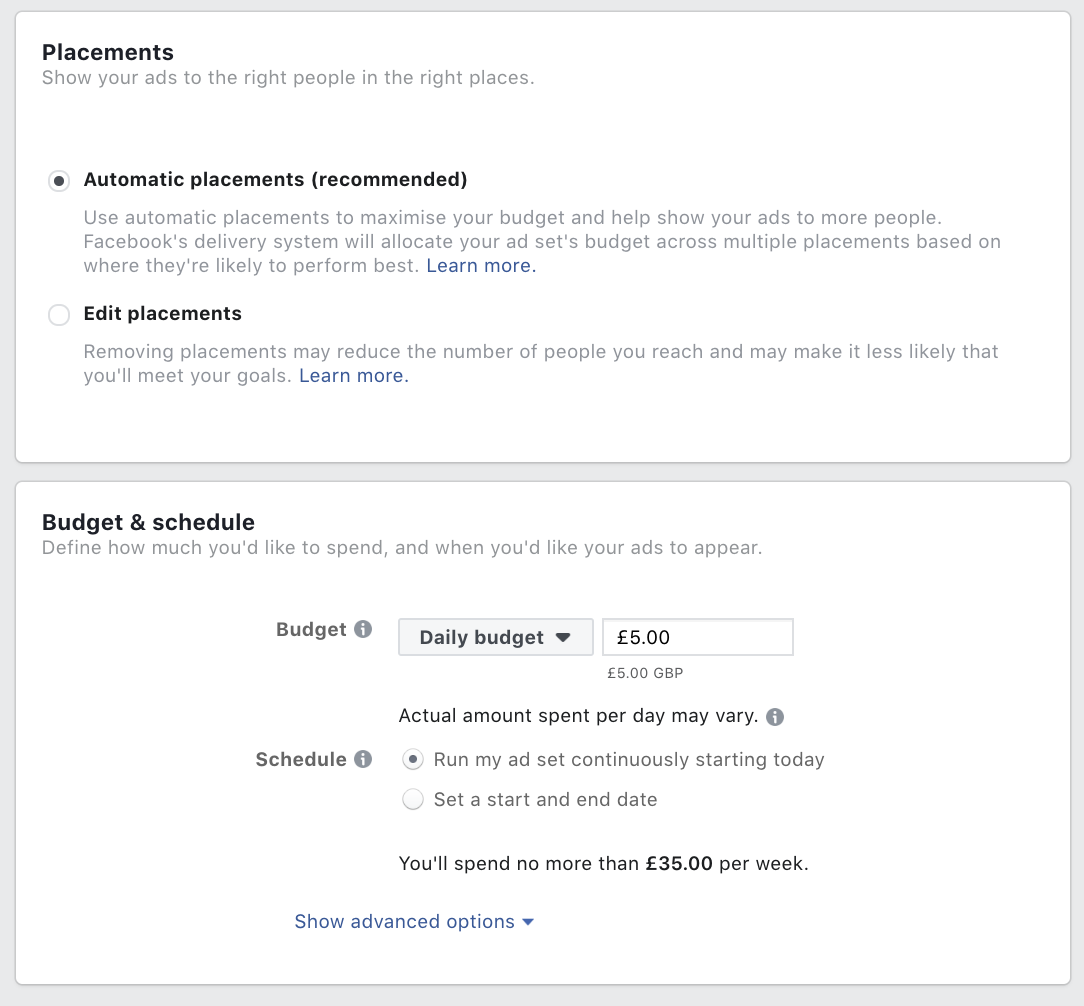Open the Daily budget dropdown

[496, 637]
